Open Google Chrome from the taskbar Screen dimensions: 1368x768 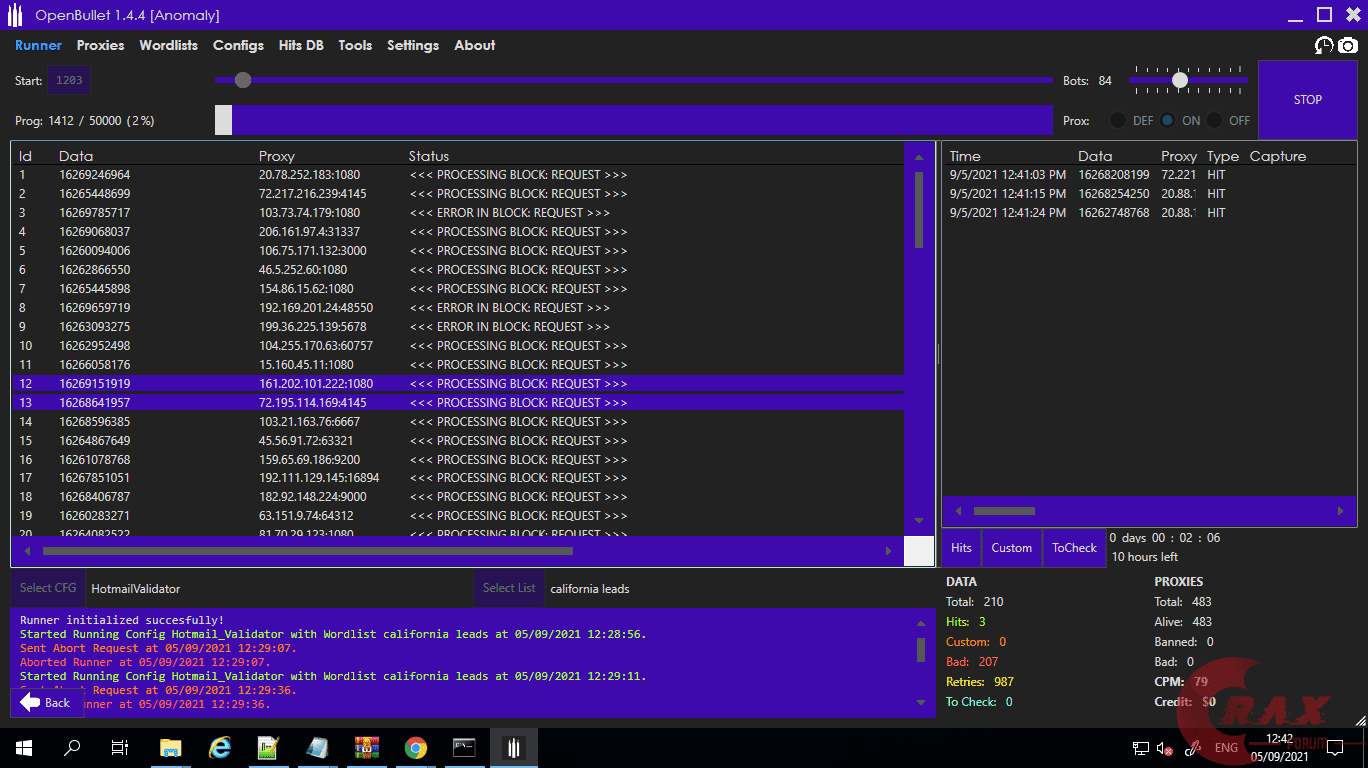click(416, 748)
